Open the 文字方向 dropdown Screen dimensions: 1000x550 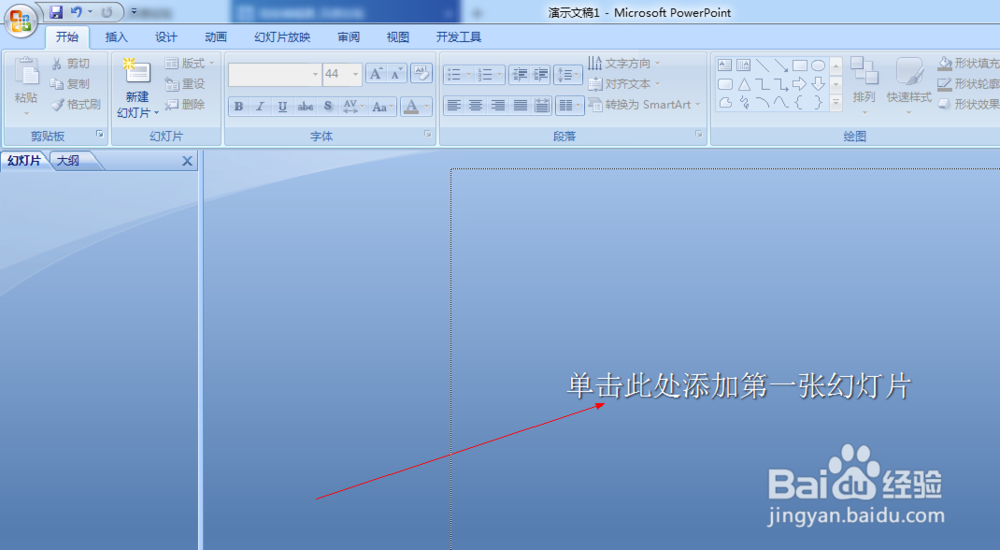click(624, 63)
